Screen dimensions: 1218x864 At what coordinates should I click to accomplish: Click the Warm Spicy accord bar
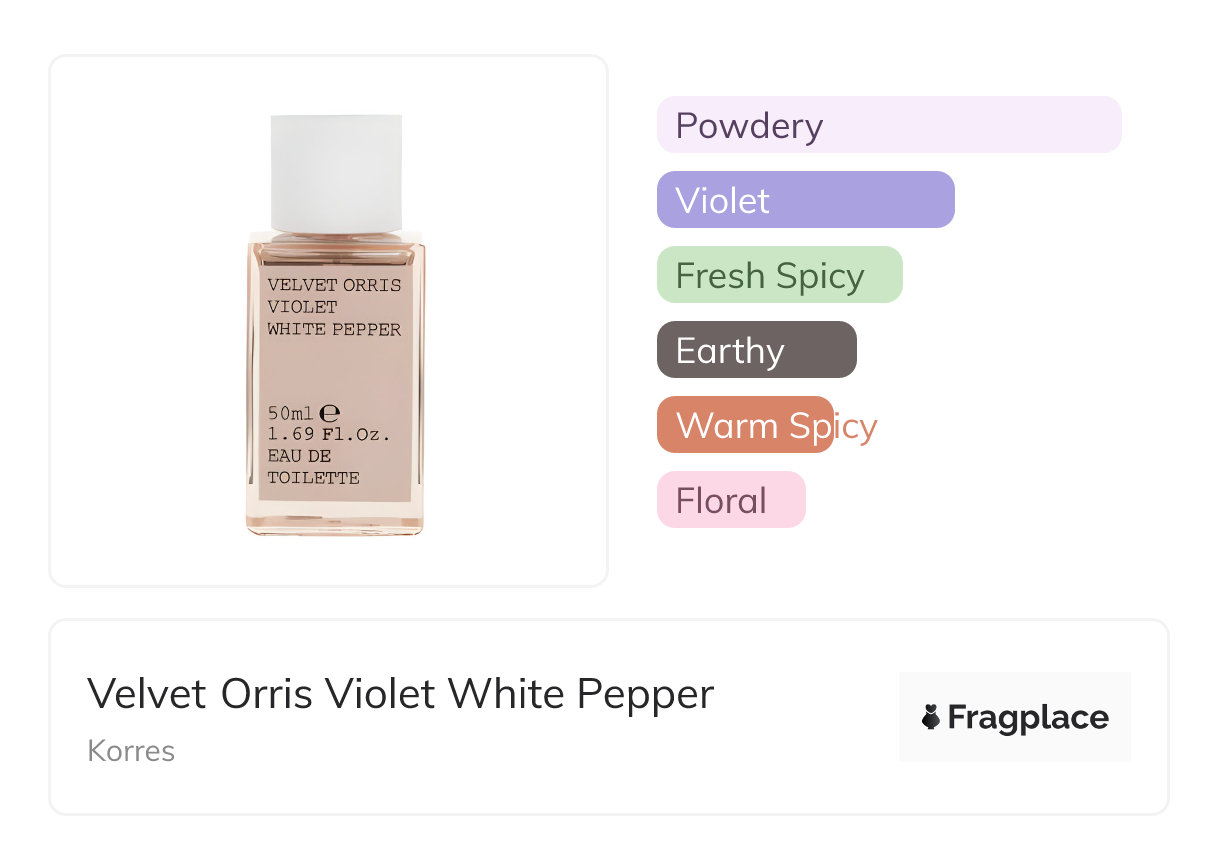coord(745,425)
